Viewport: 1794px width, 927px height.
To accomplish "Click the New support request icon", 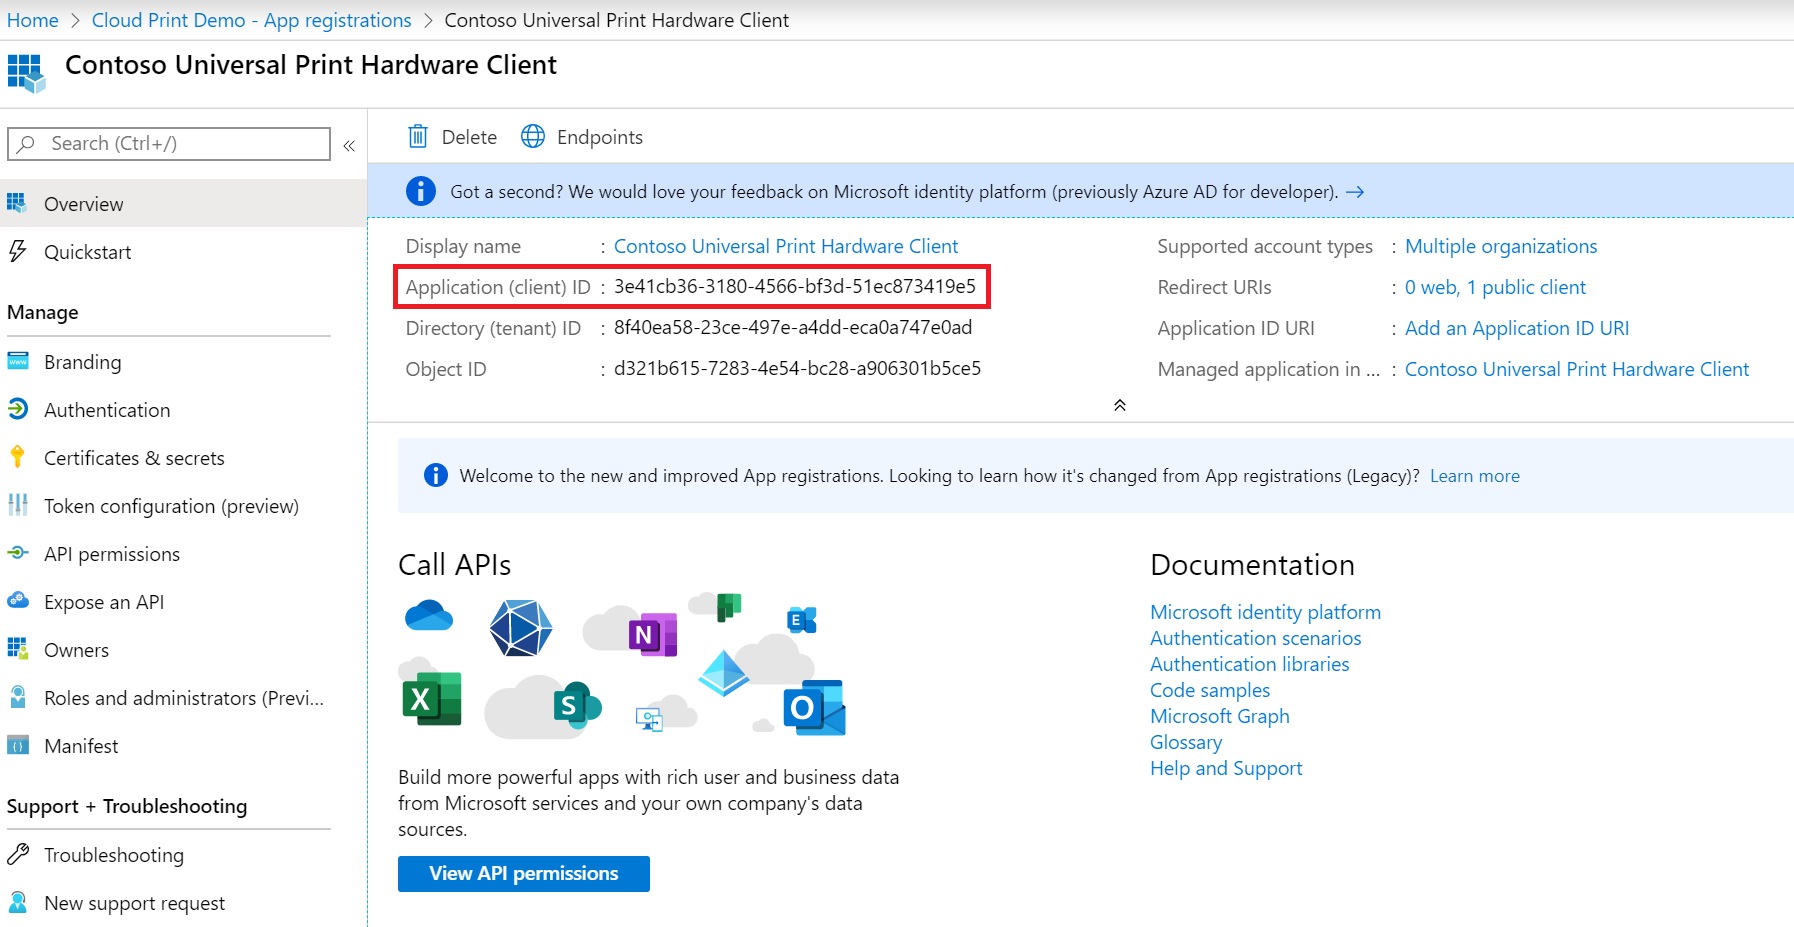I will (x=18, y=902).
